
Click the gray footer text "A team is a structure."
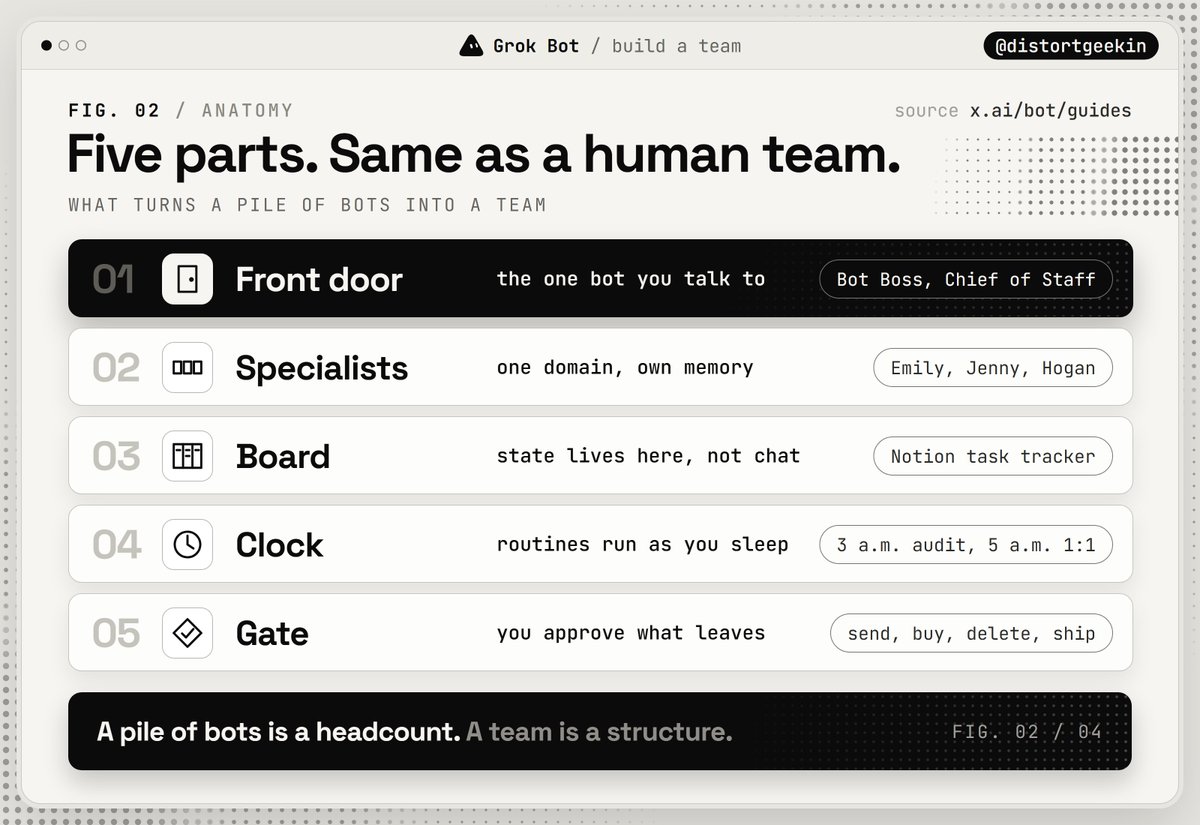pyautogui.click(x=599, y=732)
